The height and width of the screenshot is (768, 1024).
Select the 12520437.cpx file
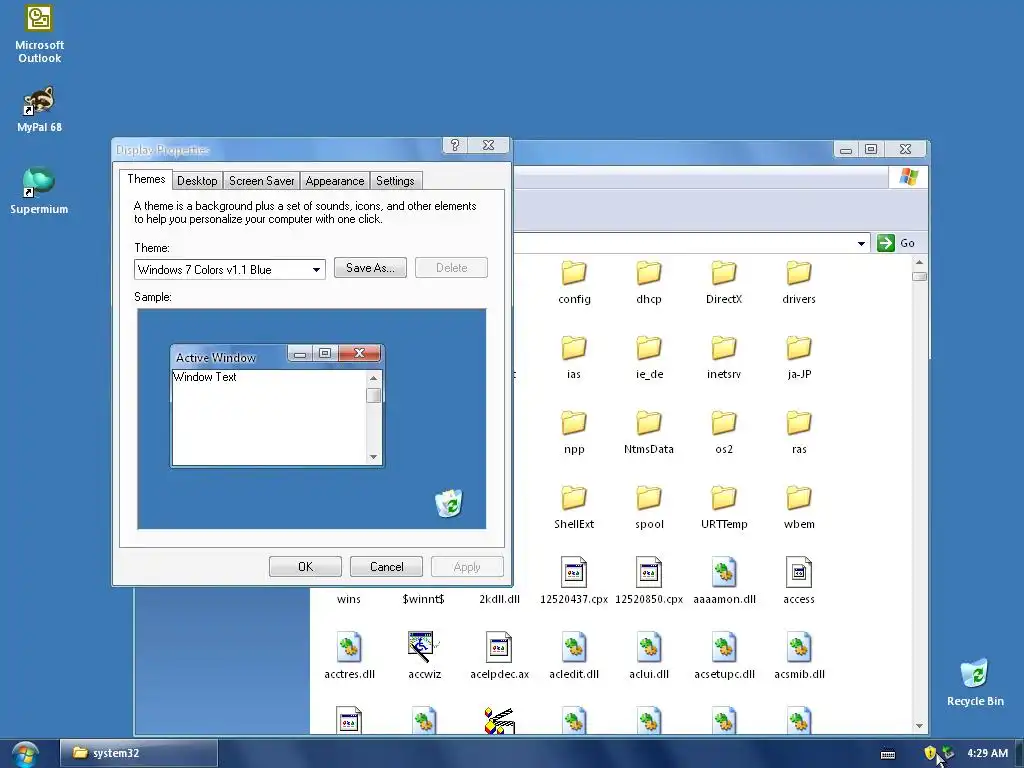574,581
